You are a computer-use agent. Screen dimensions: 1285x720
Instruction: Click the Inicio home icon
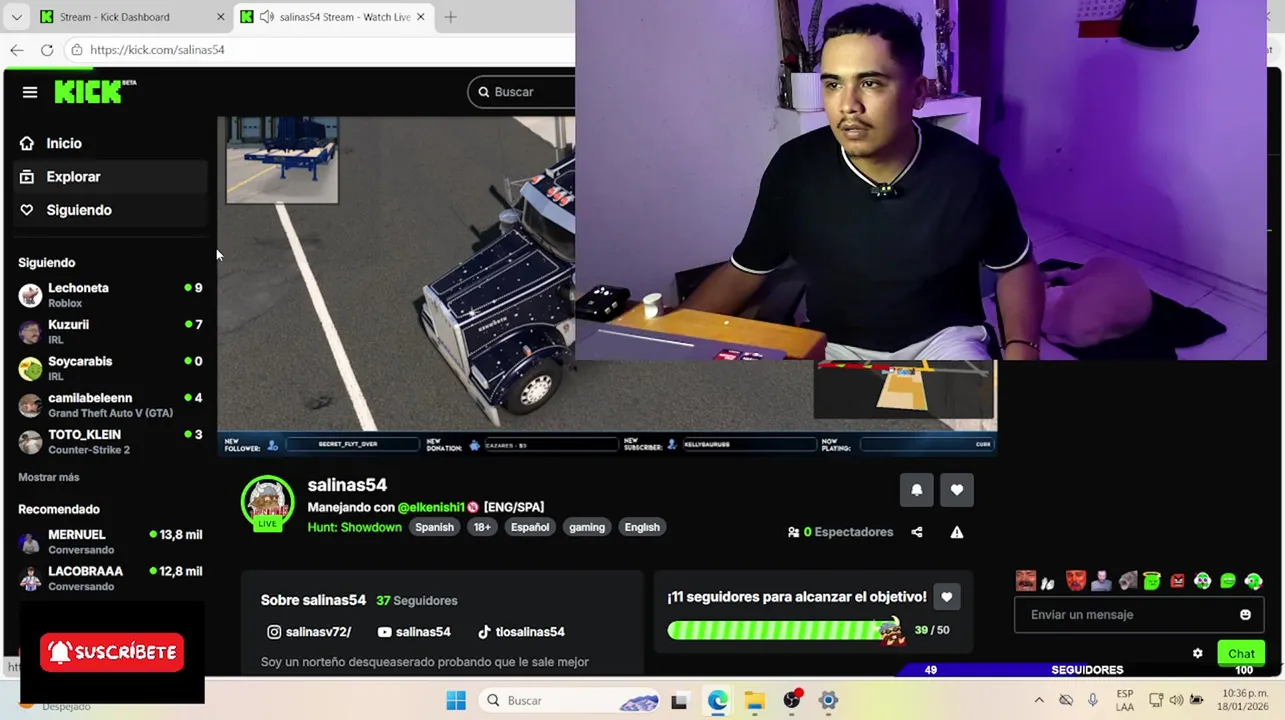coord(27,143)
